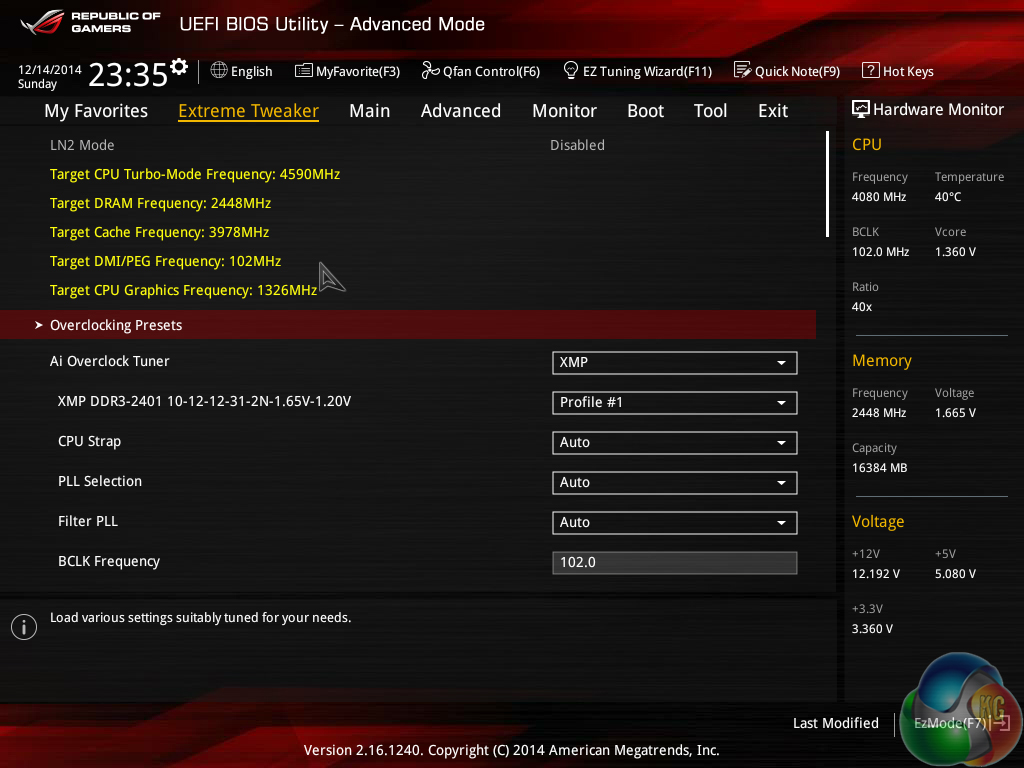Click the +5V 5.080 V reading
Screen dimensions: 1024x768
(x=955, y=573)
